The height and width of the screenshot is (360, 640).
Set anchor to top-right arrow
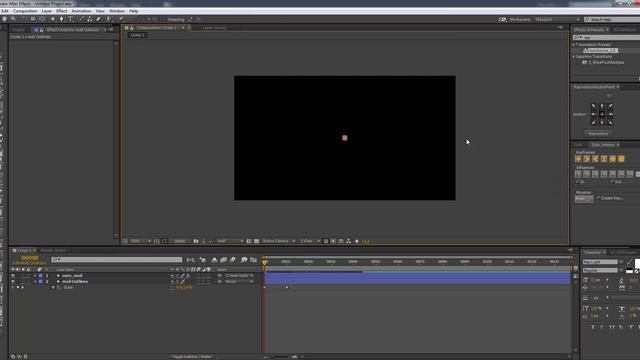coord(610,106)
